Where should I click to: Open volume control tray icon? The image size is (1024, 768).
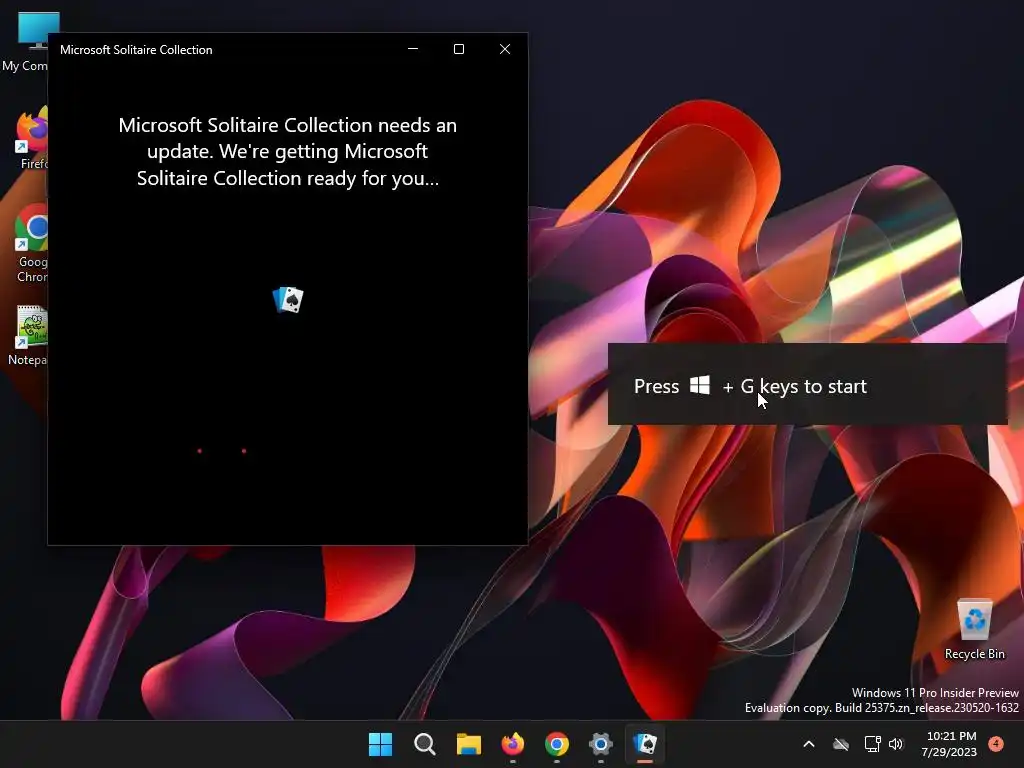tap(896, 744)
